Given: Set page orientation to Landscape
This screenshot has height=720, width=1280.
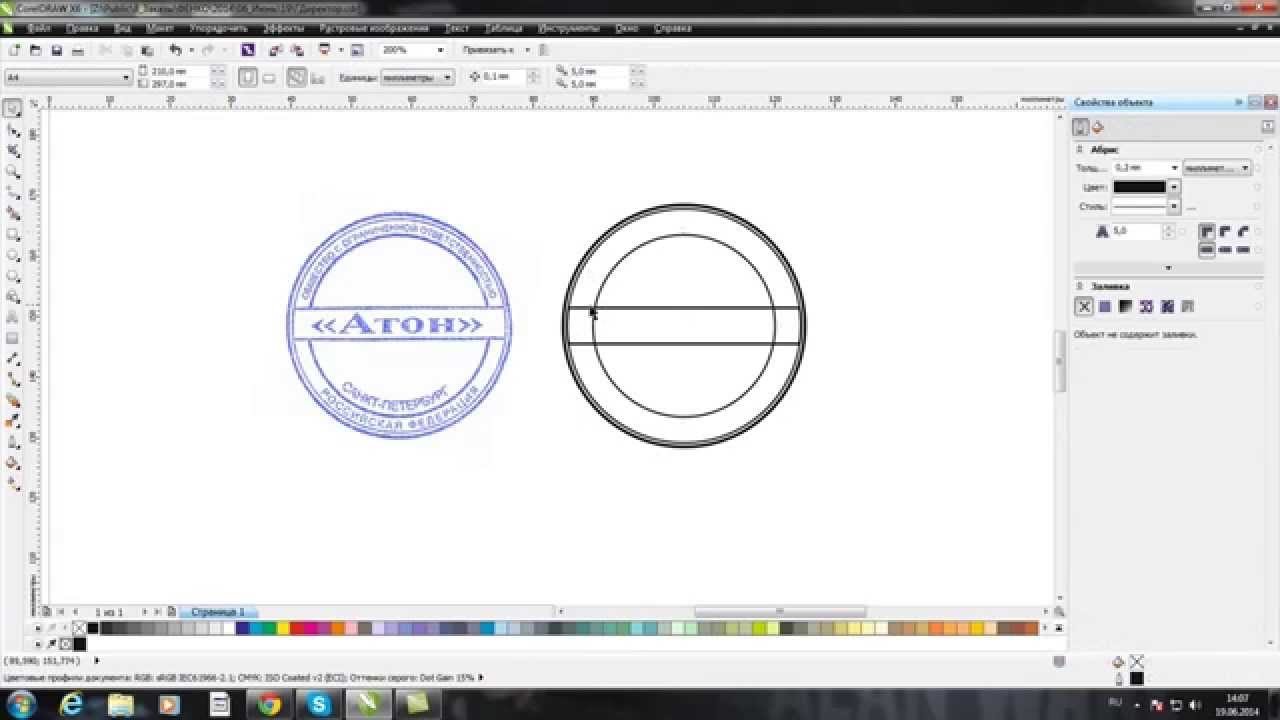Looking at the screenshot, I should point(269,77).
